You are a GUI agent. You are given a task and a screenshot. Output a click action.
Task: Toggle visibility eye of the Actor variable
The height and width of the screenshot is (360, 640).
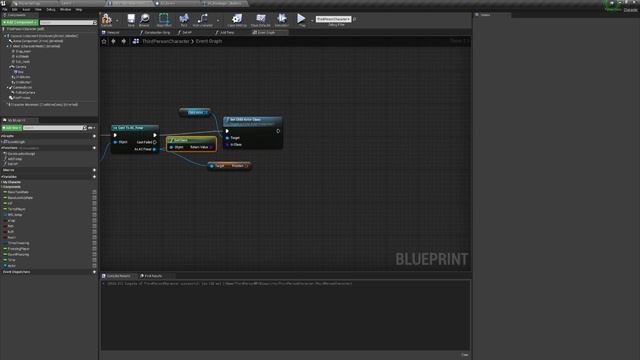(94, 266)
